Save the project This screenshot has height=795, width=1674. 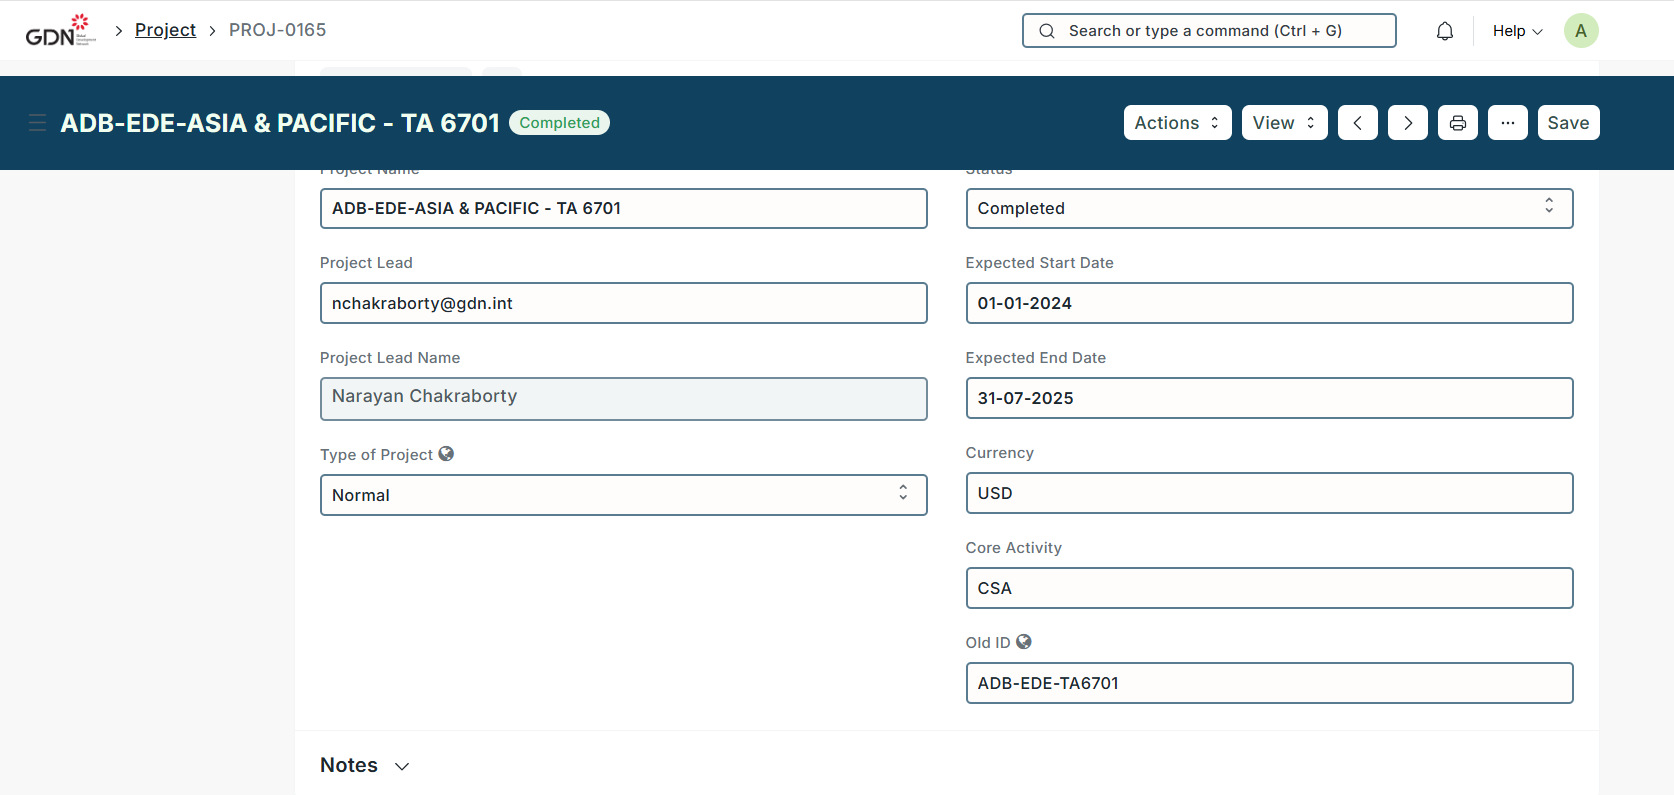point(1567,123)
